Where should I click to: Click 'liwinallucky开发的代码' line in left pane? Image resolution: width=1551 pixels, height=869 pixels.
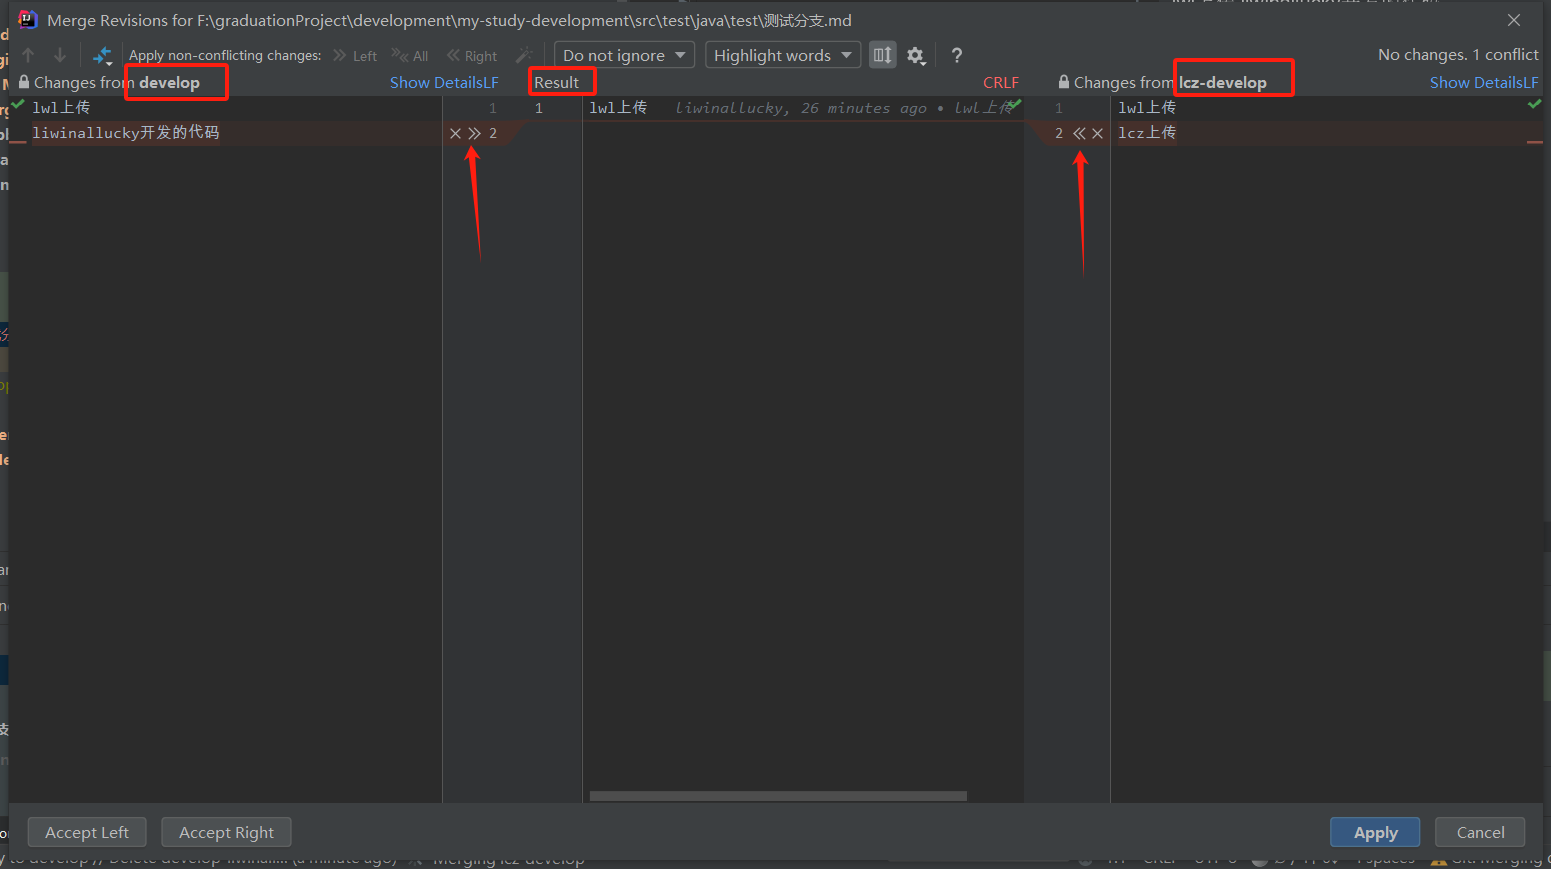[126, 133]
